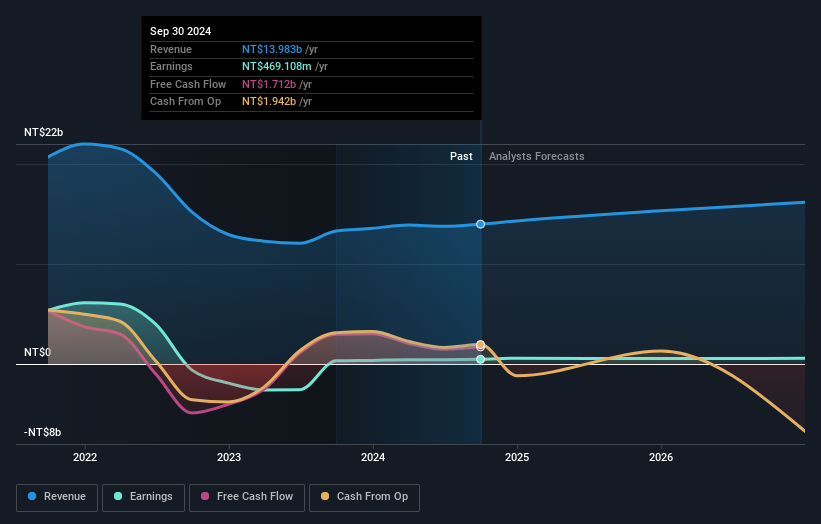Click the NT$469.108m earnings value
This screenshot has width=821, height=524.
click(x=276, y=66)
